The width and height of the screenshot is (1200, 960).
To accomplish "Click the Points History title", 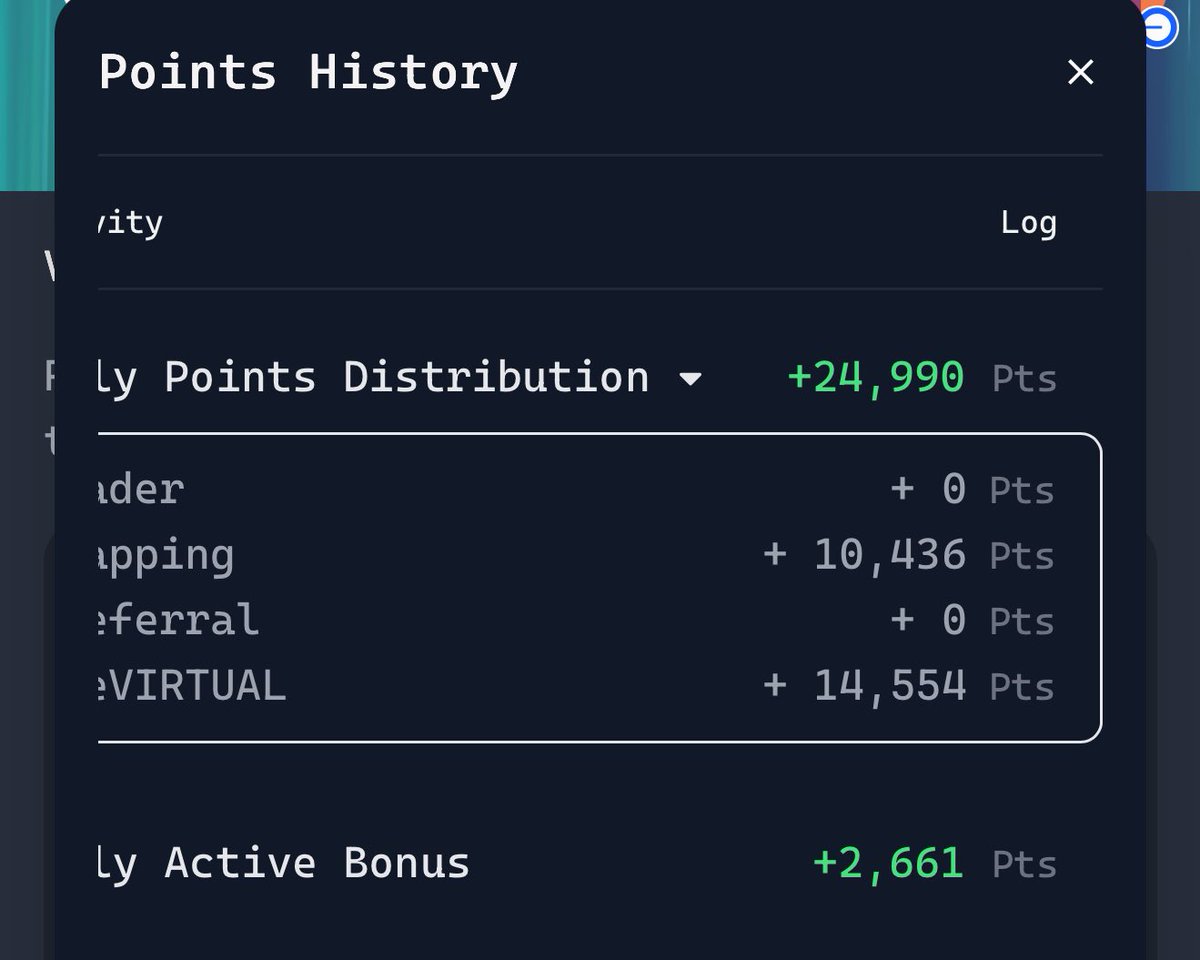I will (x=308, y=72).
